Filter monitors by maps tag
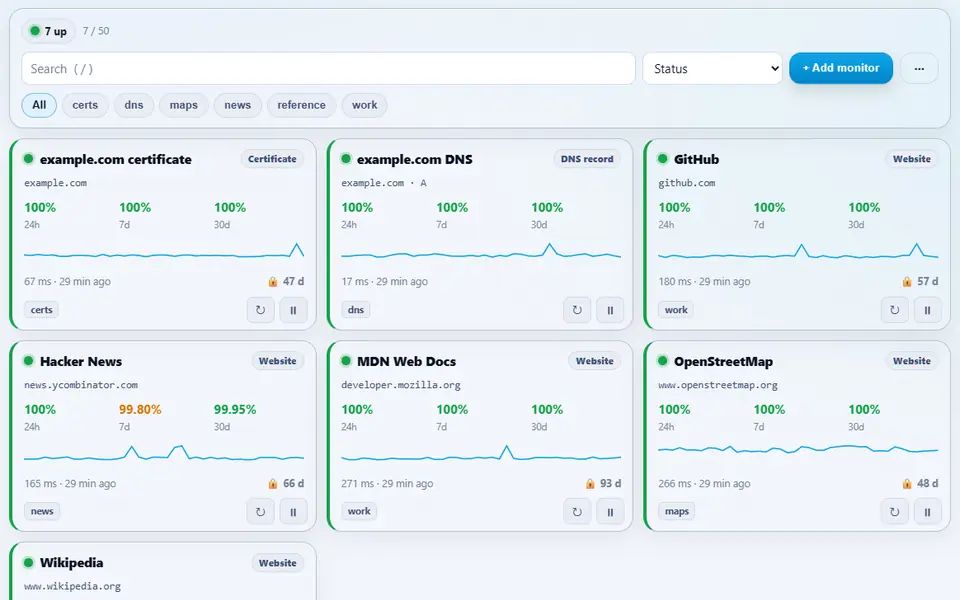The width and height of the screenshot is (960, 600). pyautogui.click(x=184, y=105)
